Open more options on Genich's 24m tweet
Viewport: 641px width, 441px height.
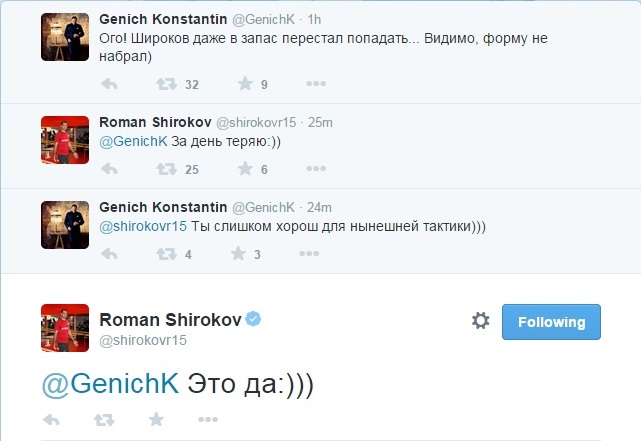tap(315, 254)
